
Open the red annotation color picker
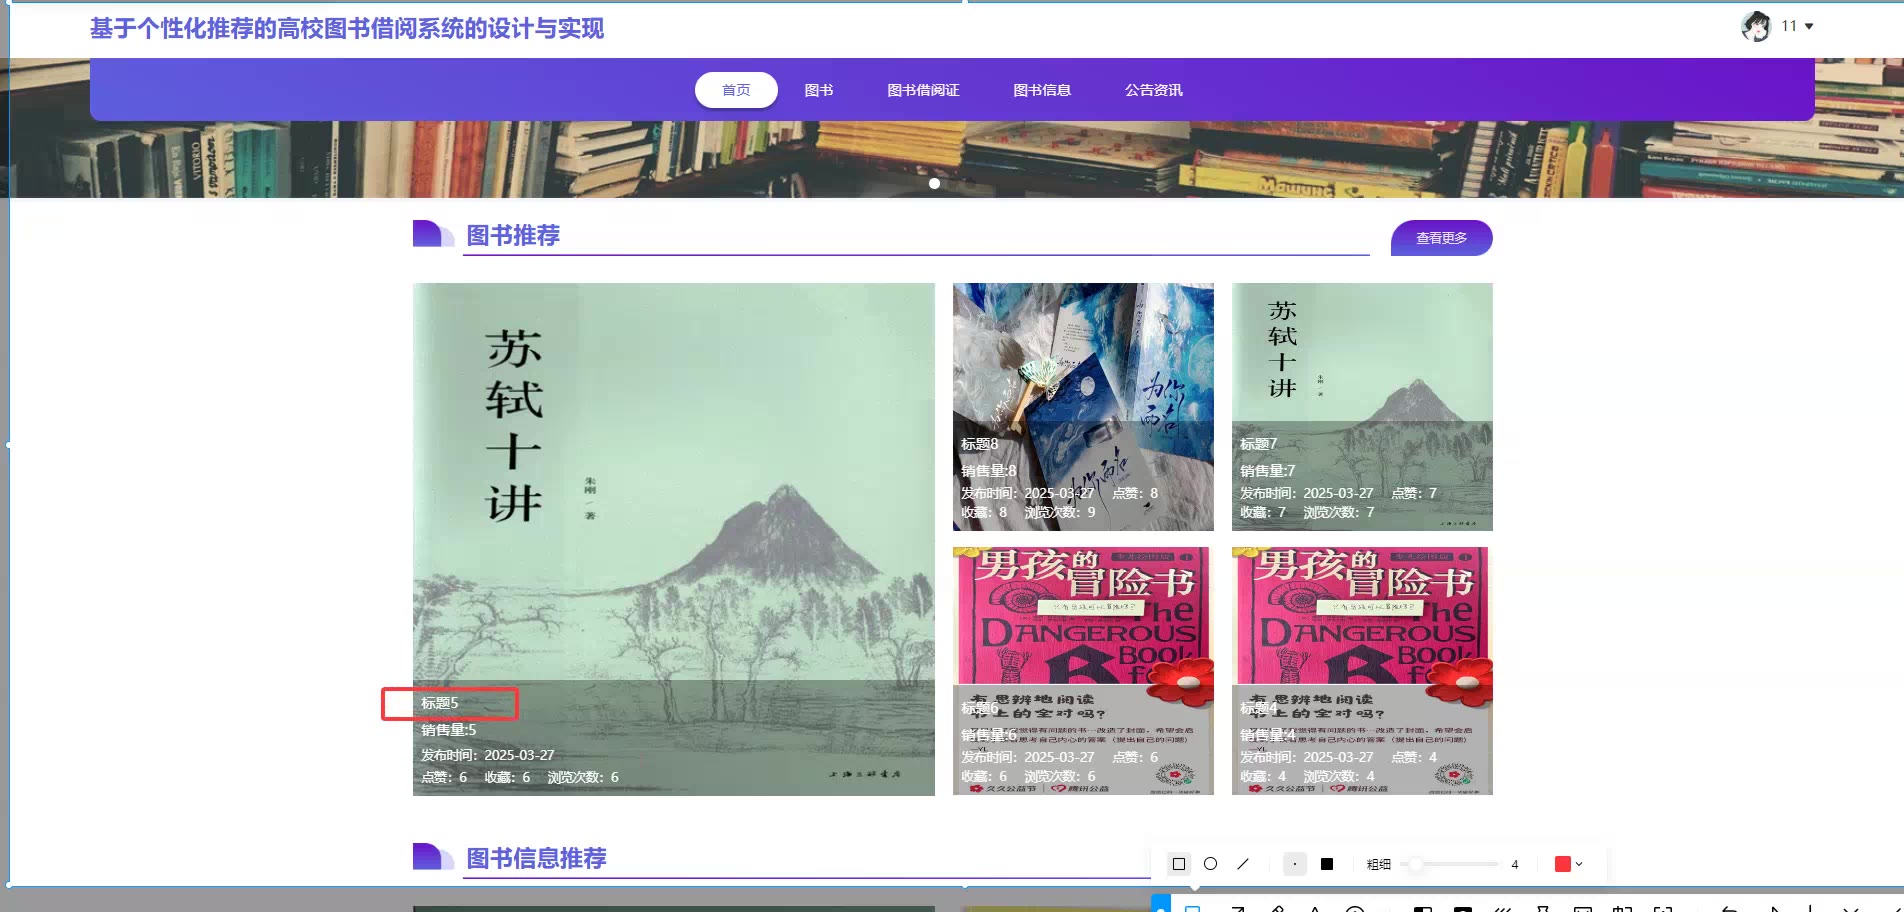tap(1563, 864)
